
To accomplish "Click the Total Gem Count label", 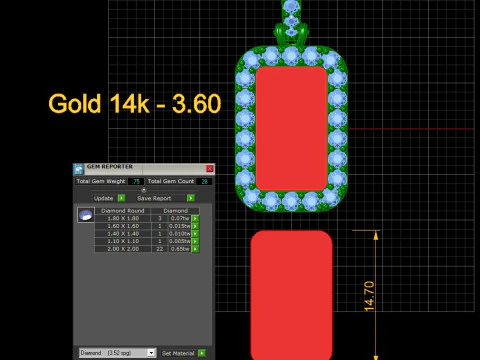I will pos(171,181).
